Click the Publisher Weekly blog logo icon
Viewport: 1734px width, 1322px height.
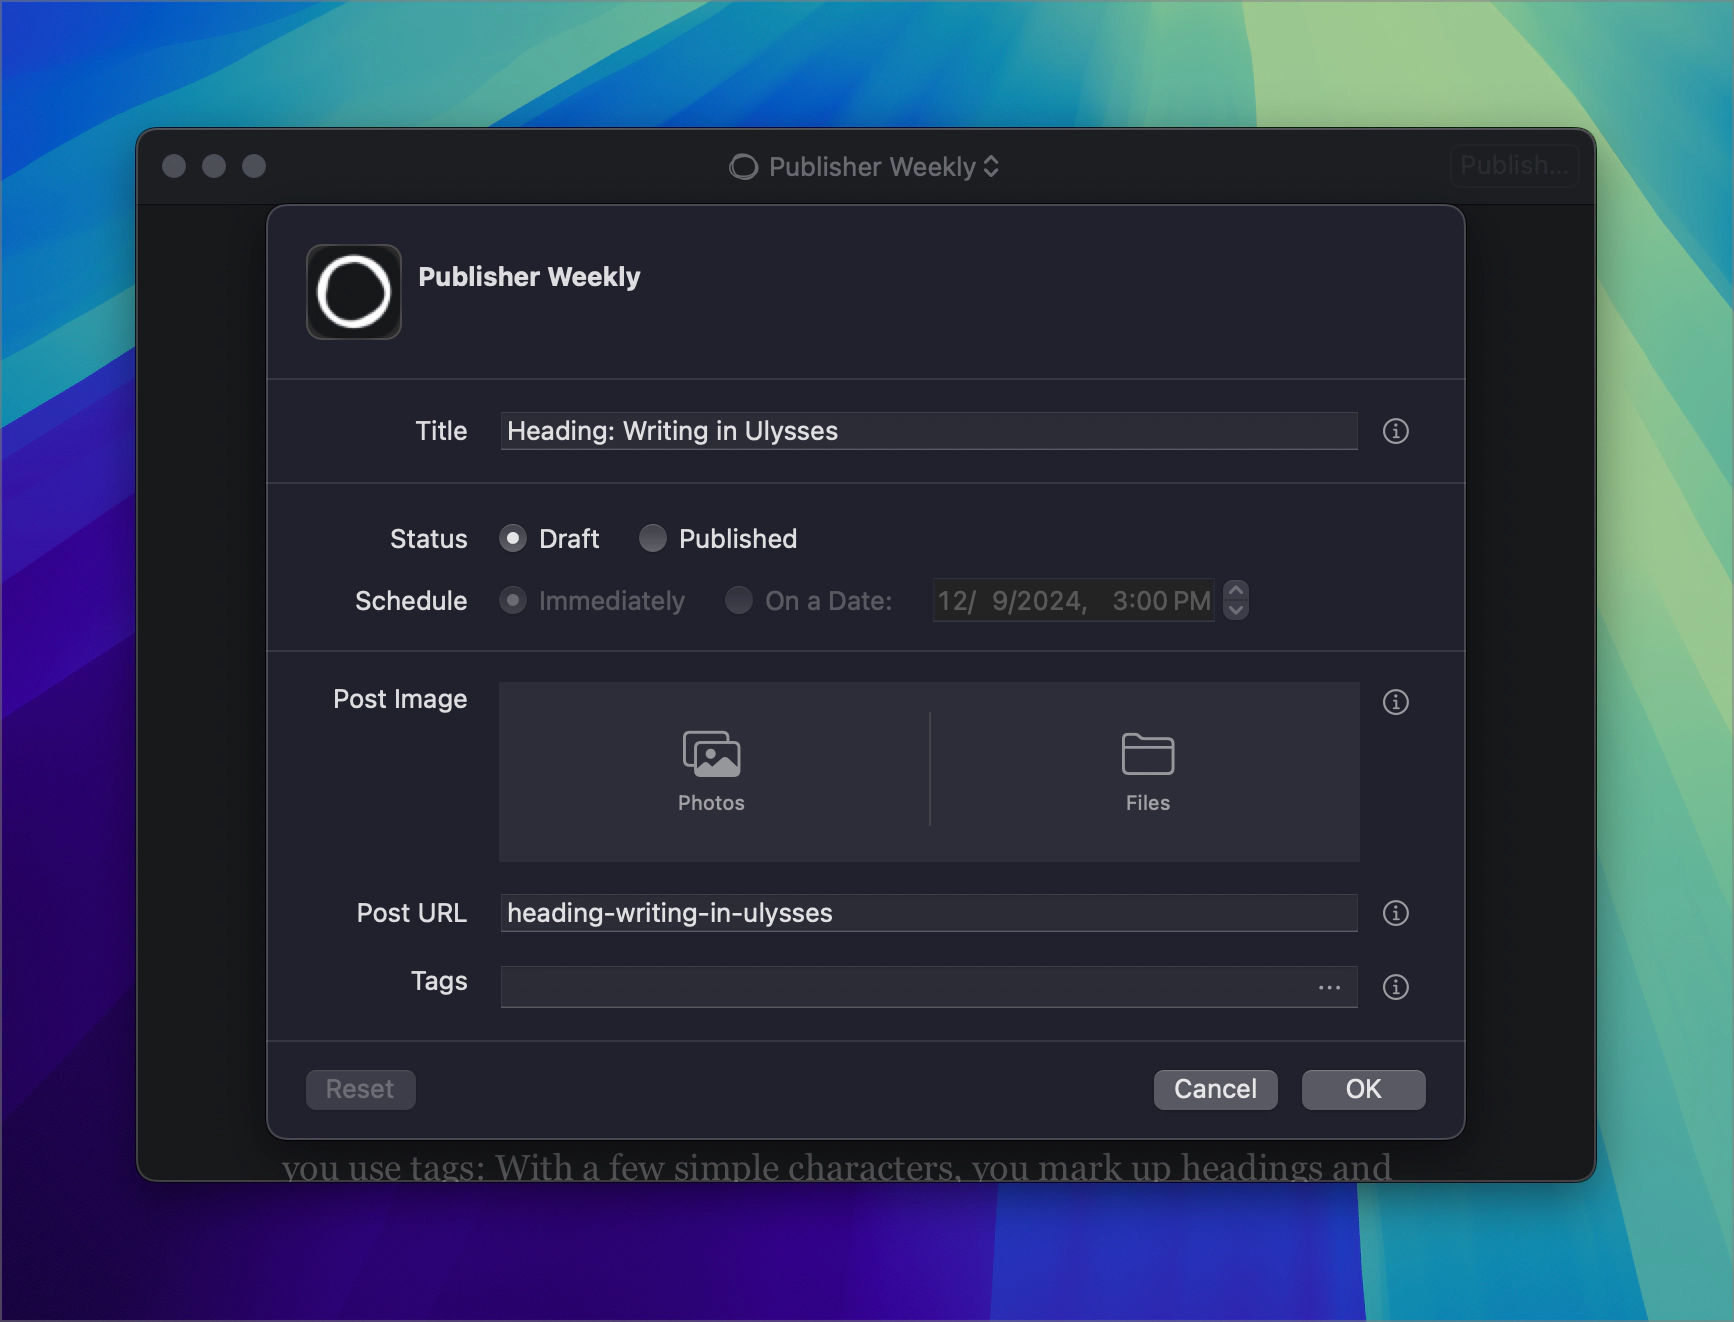[x=354, y=292]
